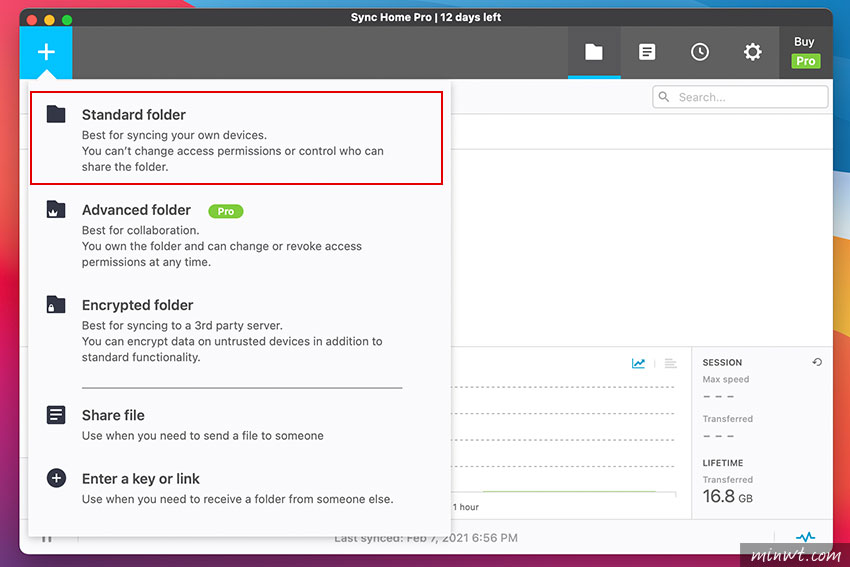Click Last synced status text
Screen dimensions: 850x567
tap(426, 538)
